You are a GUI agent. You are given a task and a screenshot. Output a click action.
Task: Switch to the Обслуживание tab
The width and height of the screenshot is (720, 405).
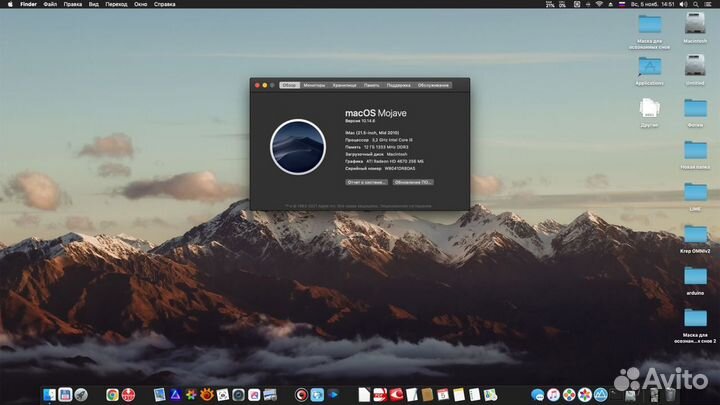pos(433,85)
